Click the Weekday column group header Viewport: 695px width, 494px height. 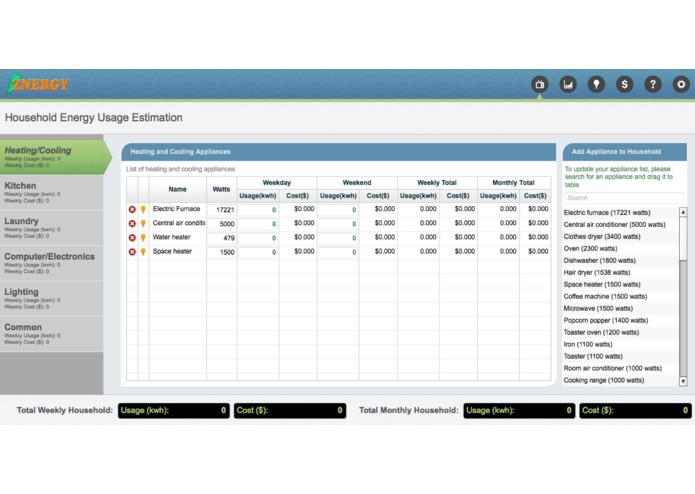click(277, 183)
